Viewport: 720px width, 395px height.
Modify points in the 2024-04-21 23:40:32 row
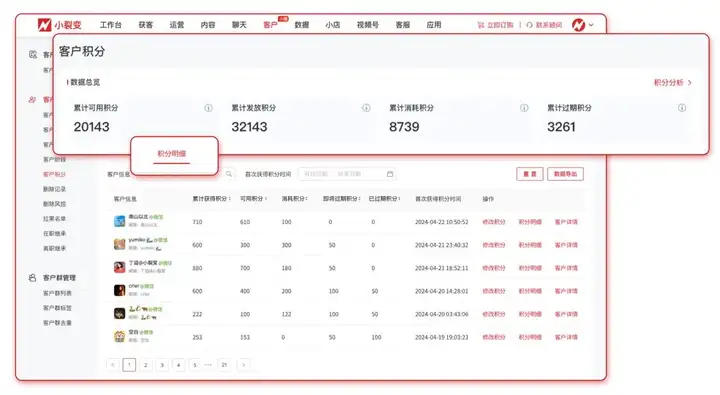click(494, 245)
